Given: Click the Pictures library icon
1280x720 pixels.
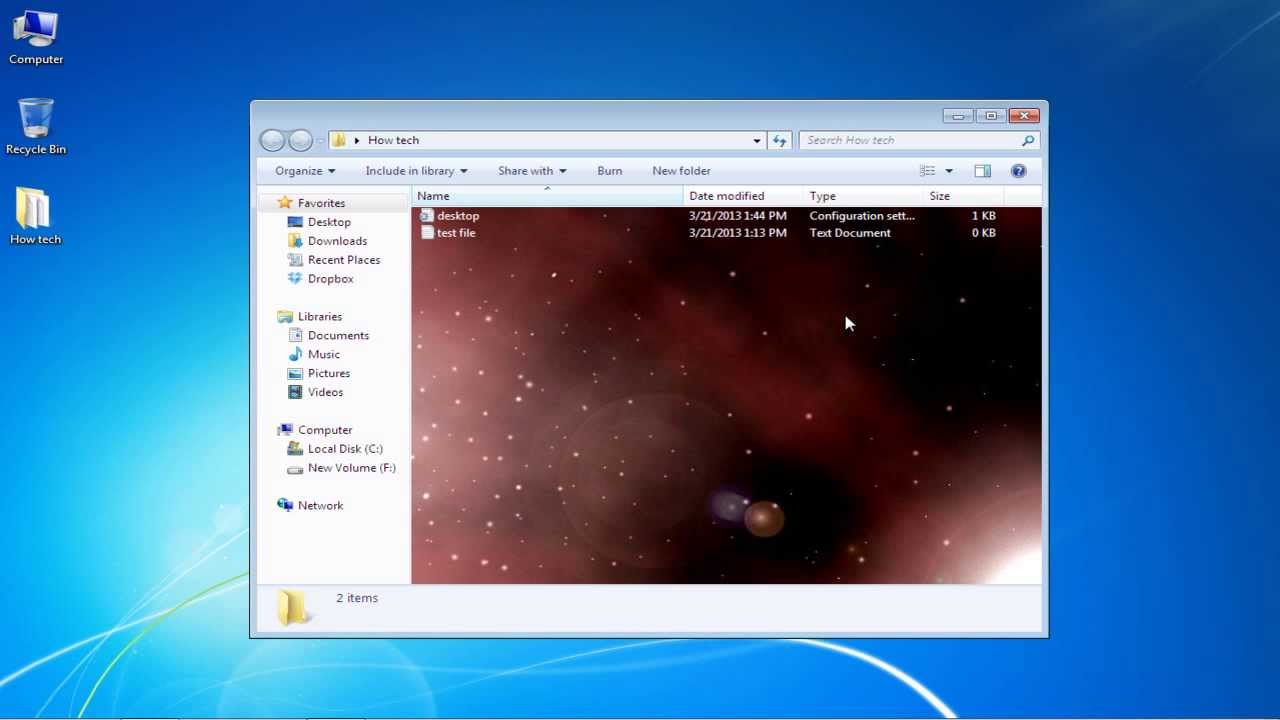Looking at the screenshot, I should [x=295, y=373].
